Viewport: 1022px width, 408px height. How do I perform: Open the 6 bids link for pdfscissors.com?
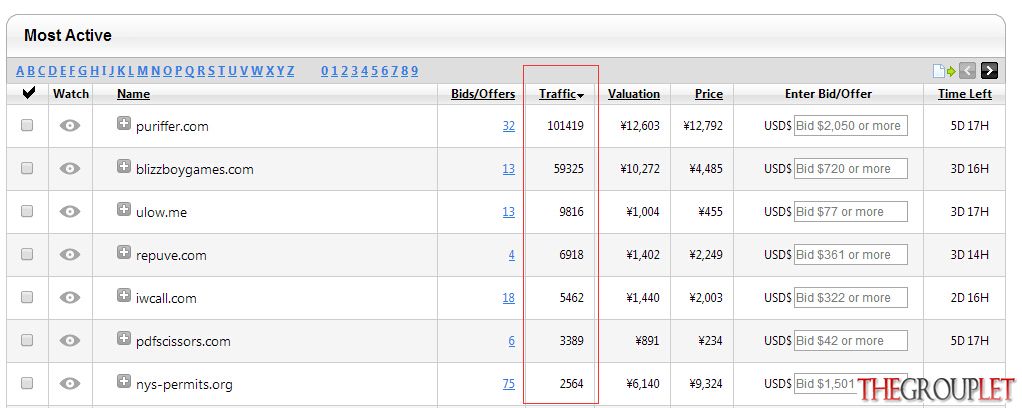[512, 341]
